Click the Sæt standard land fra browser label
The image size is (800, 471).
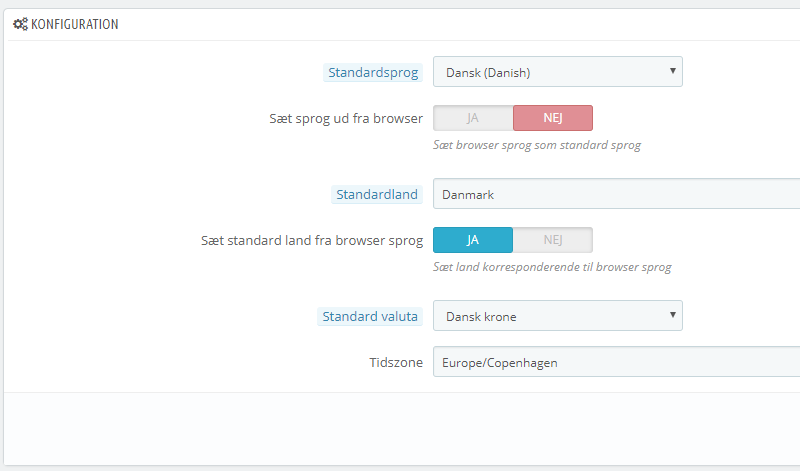[x=311, y=240]
